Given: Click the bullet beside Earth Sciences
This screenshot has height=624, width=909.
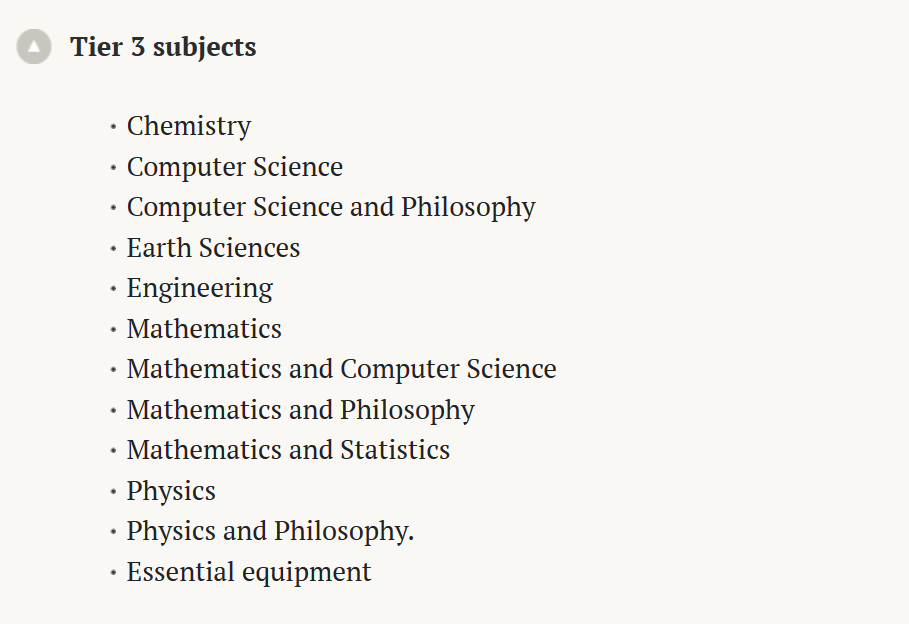Looking at the screenshot, I should click(x=113, y=248).
